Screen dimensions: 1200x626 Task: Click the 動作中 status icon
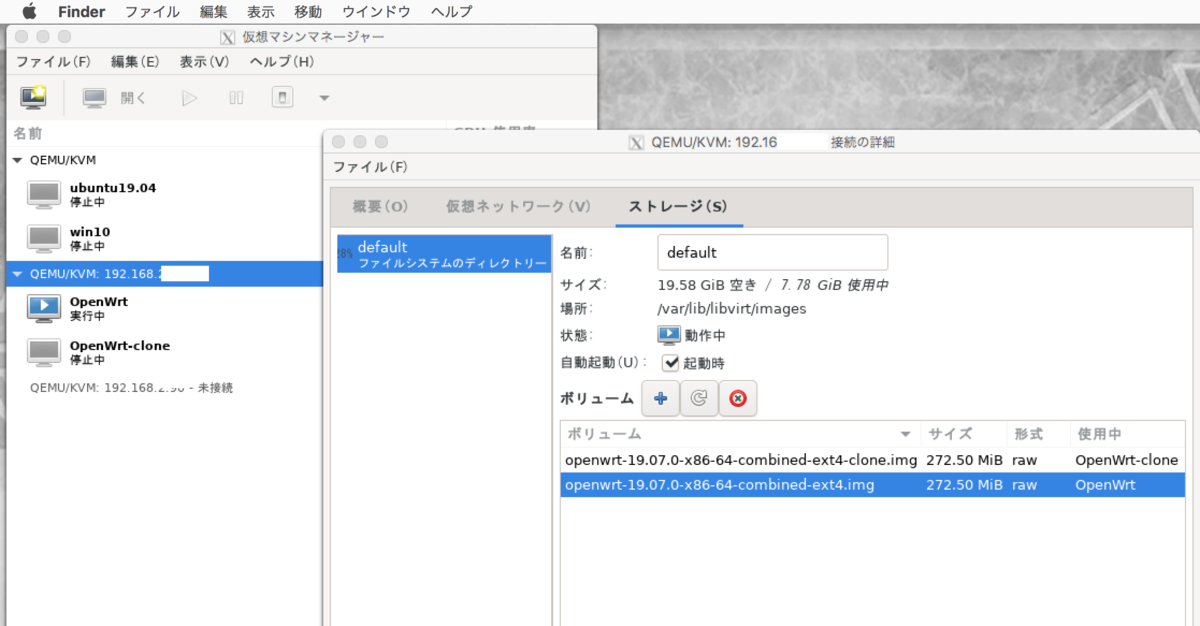pyautogui.click(x=669, y=335)
